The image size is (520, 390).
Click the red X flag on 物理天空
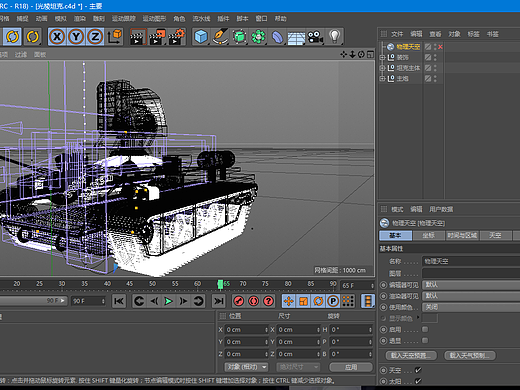440,47
